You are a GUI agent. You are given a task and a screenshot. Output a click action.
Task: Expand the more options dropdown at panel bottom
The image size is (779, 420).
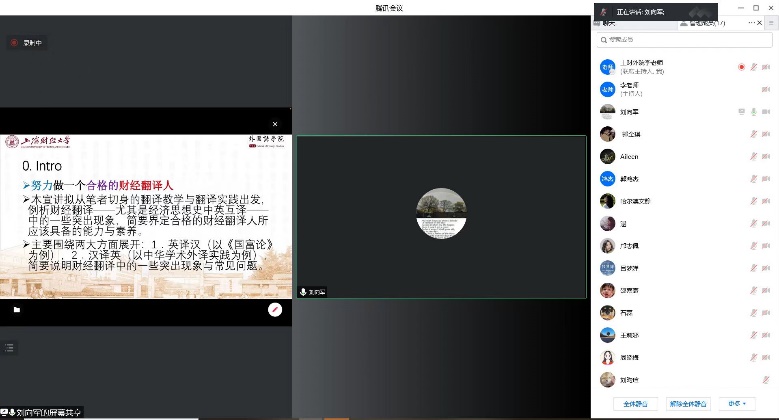click(742, 403)
